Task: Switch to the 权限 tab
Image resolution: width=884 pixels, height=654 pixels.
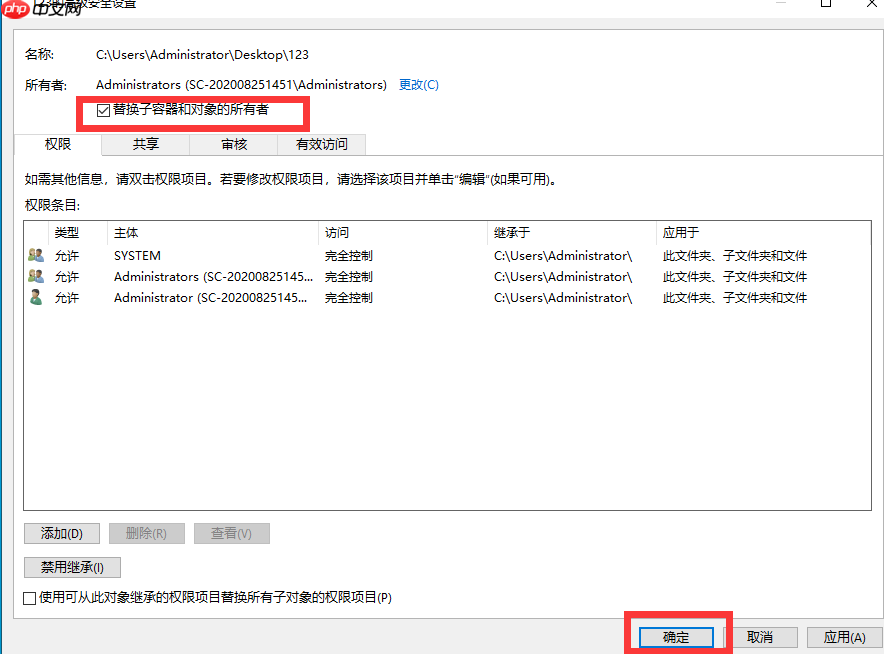Action: click(57, 144)
